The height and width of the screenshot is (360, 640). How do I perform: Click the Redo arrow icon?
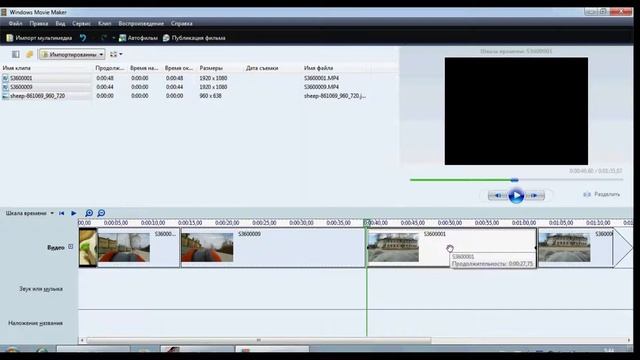[104, 38]
